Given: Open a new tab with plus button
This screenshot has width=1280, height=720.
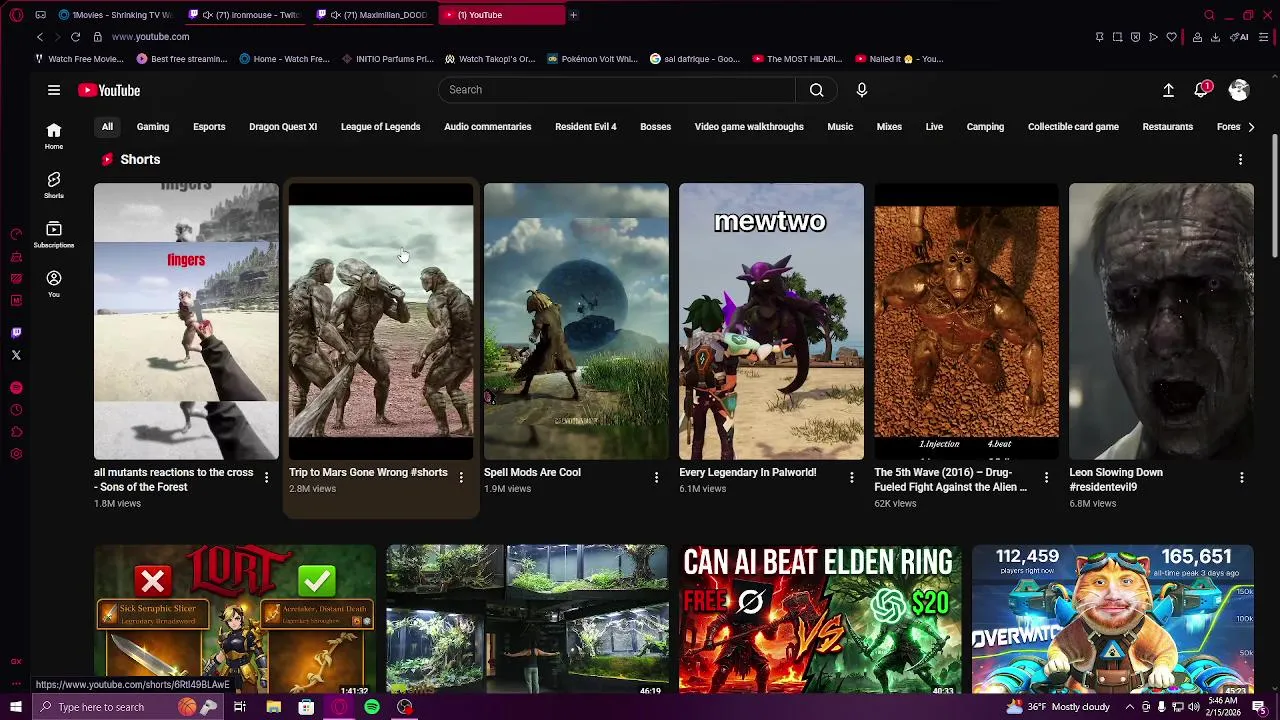Looking at the screenshot, I should 573,15.
